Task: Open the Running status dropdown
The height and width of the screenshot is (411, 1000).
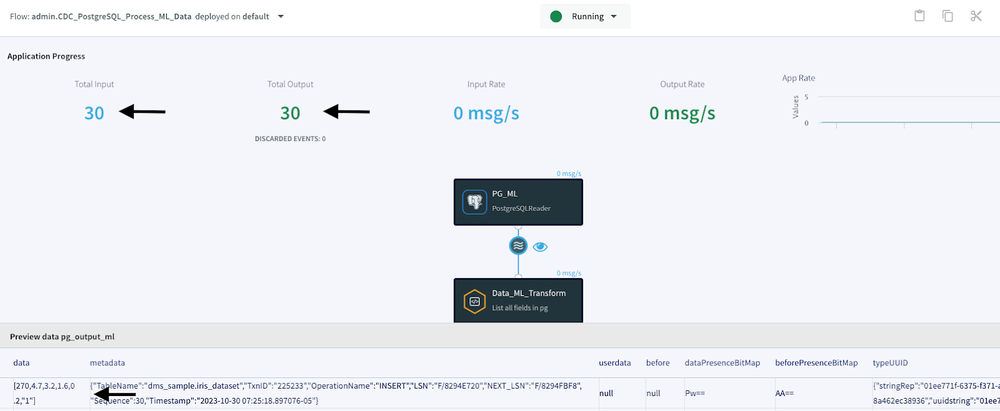Action: click(x=585, y=17)
